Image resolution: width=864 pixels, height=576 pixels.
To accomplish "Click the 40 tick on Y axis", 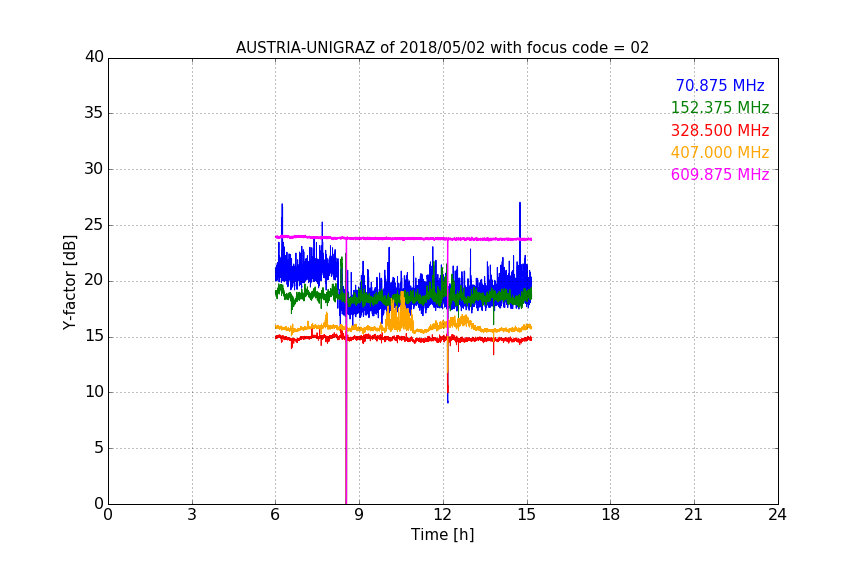I will tap(94, 57).
